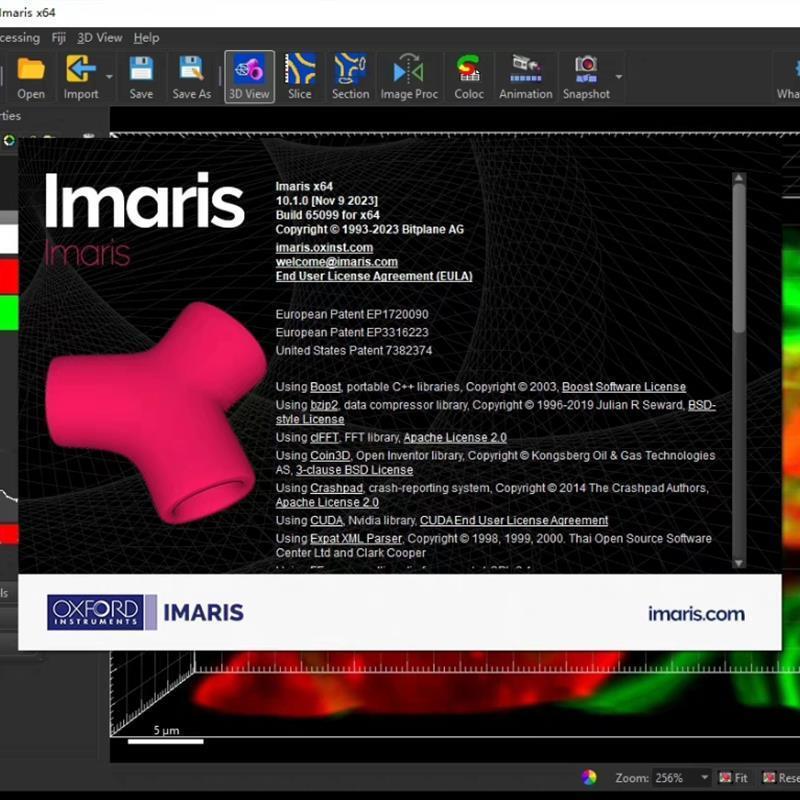The height and width of the screenshot is (800, 800).
Task: Click the Zoom 256% value field
Action: 673,778
